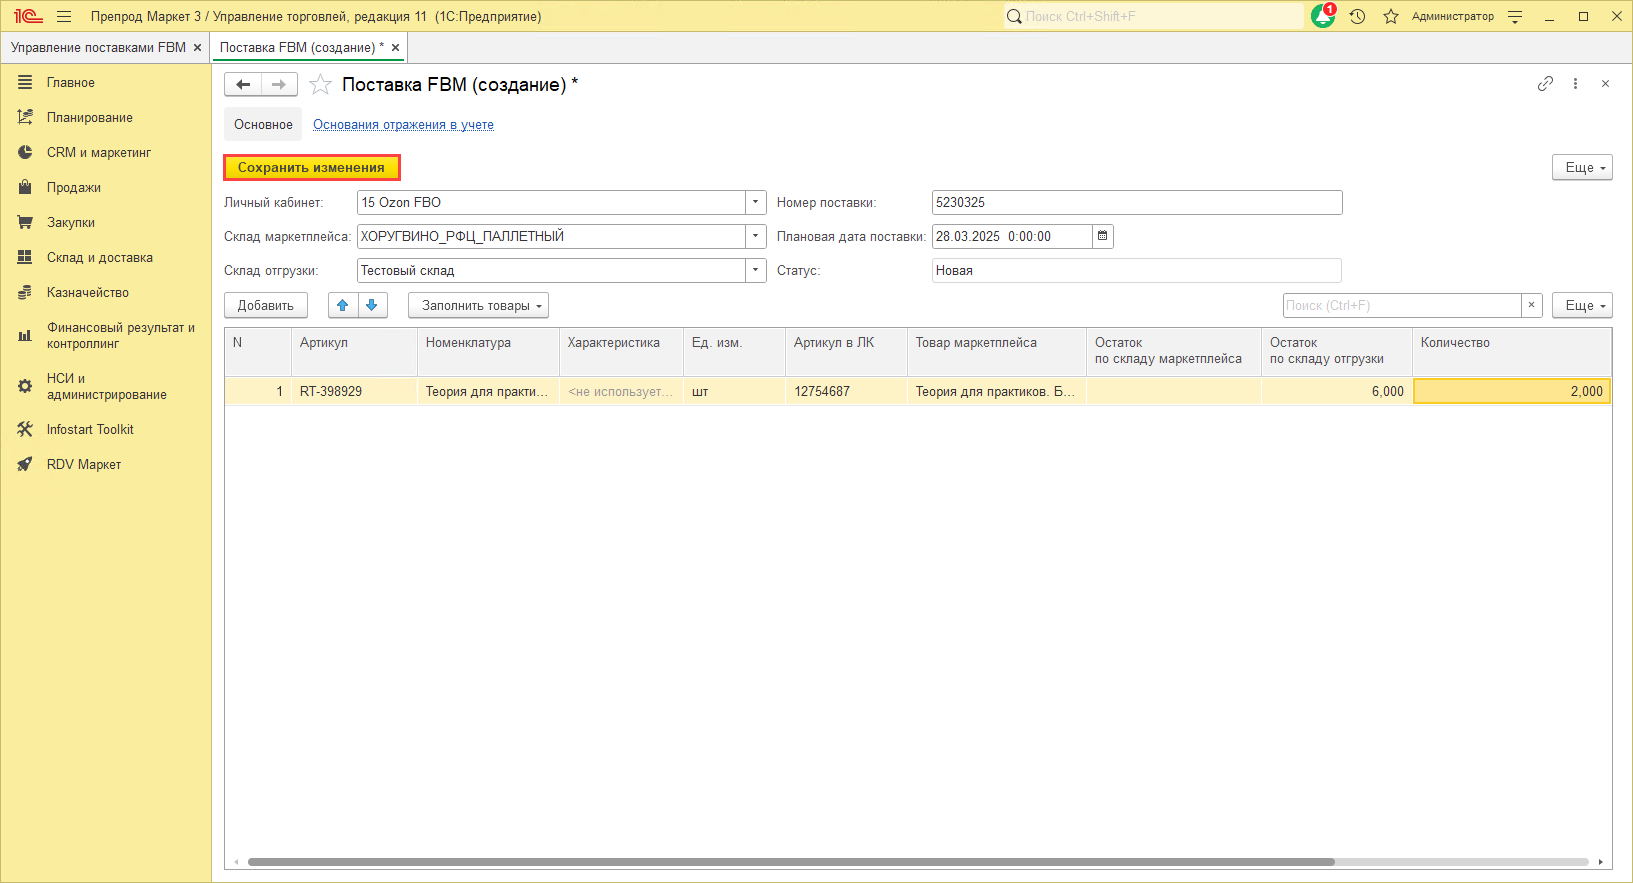The width and height of the screenshot is (1633, 883).
Task: Click Сохранить изменения button
Action: coord(311,167)
